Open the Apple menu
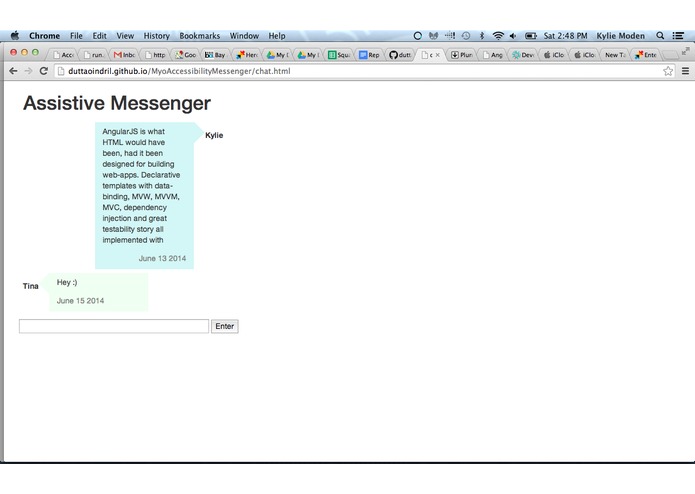The width and height of the screenshot is (695, 494). click(x=15, y=35)
